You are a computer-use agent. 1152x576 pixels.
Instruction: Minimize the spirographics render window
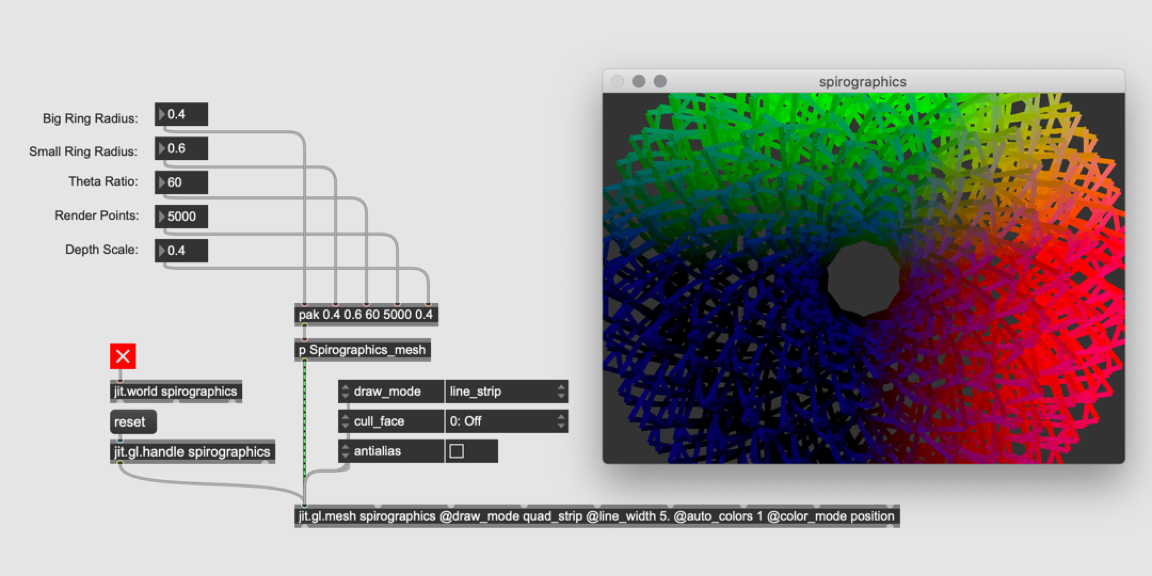(x=639, y=82)
